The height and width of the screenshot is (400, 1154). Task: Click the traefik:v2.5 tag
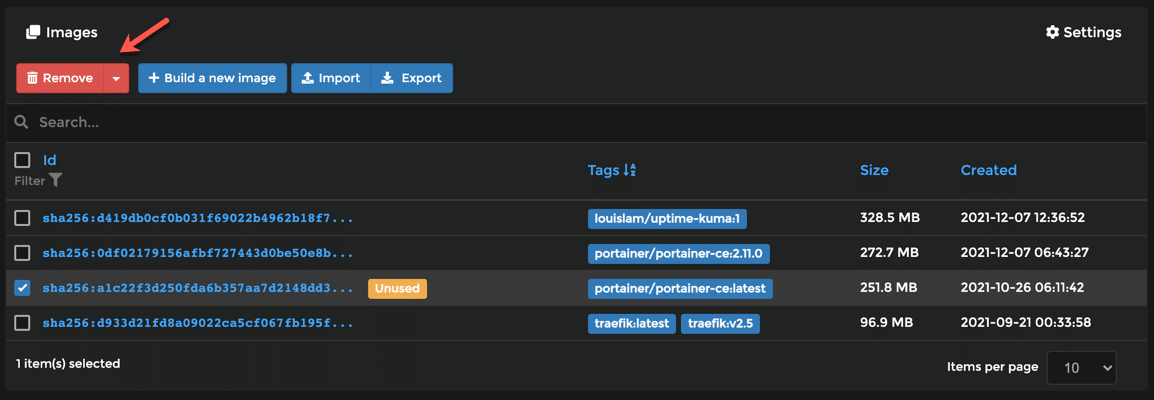tap(720, 323)
